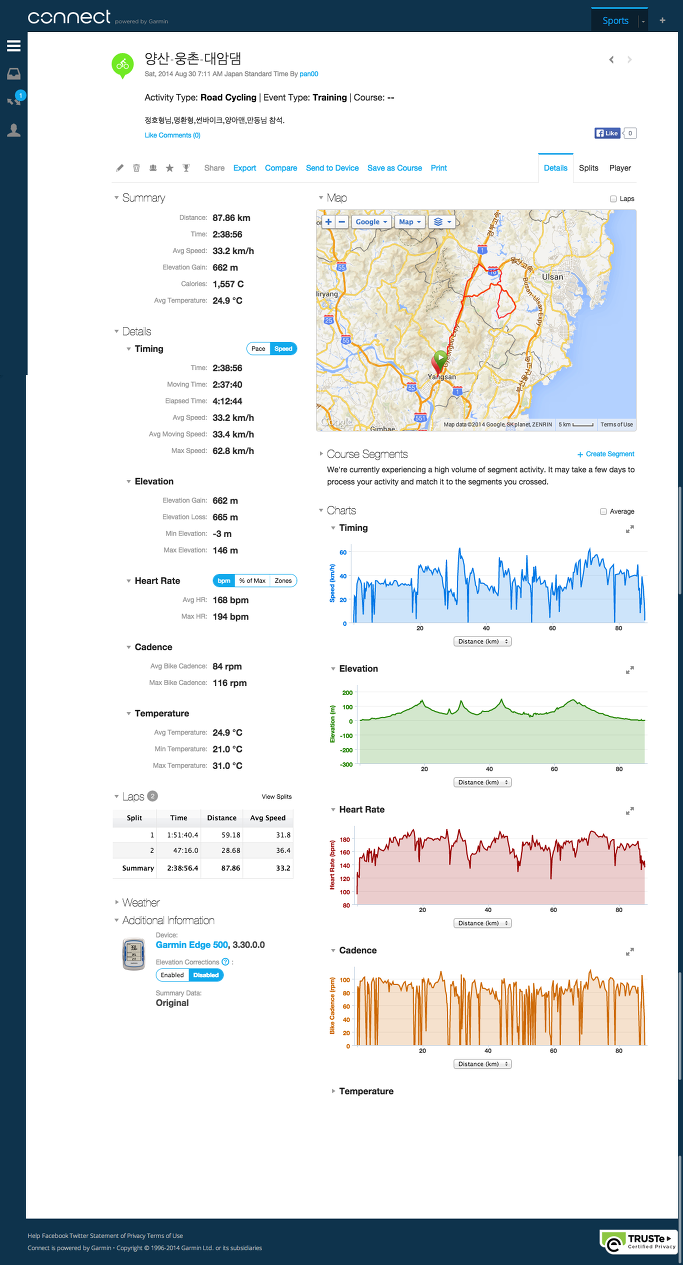Viewport: 683px width, 1265px height.
Task: Zoom out on the map
Action: coord(342,222)
